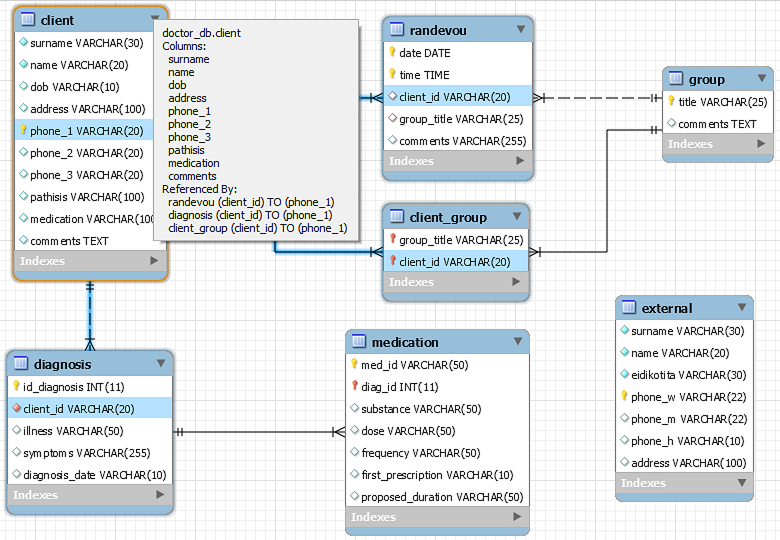Image resolution: width=780 pixels, height=540 pixels.
Task: Expand Indexes section of medication table
Action: coord(517,517)
